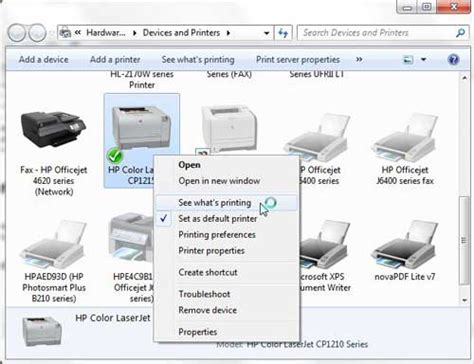This screenshot has height=364, width=474.
Task: Close the Devices and Printers window
Action: pos(454,6)
